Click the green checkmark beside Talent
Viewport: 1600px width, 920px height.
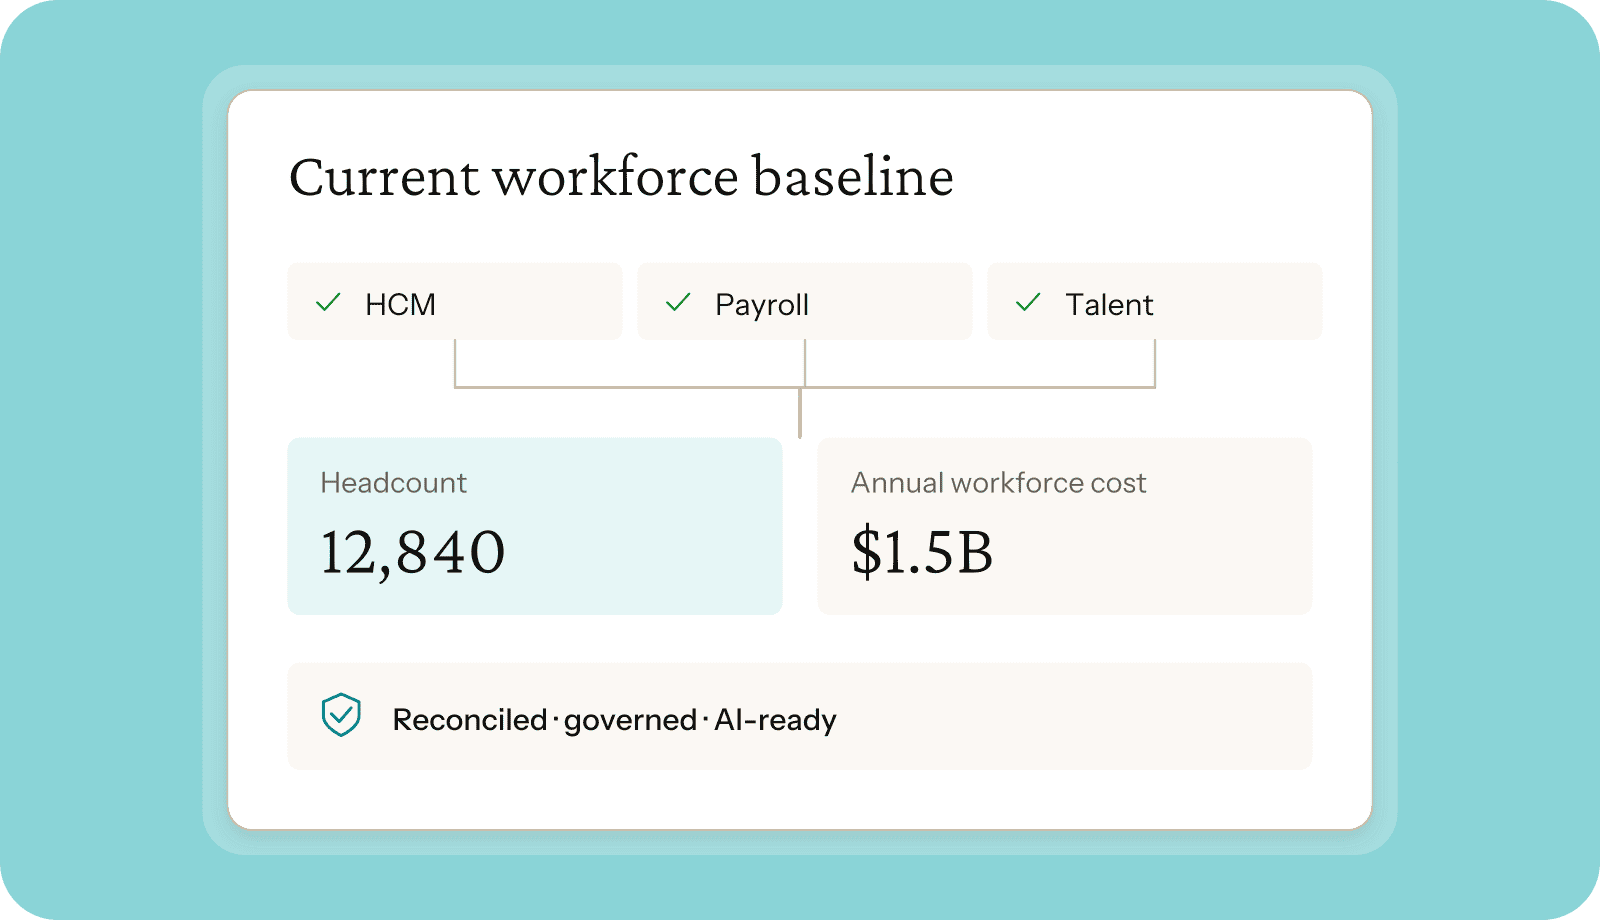pyautogui.click(x=1028, y=302)
